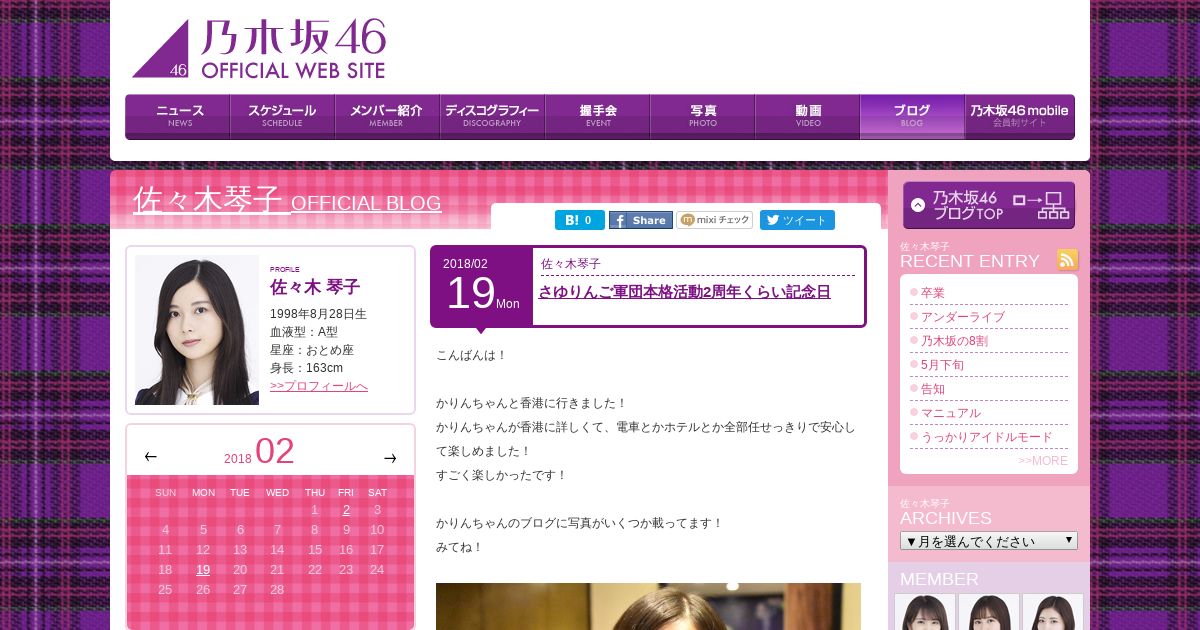1200x630 pixels.
Task: Open post さゆりんご軍団本格活動2周年くらい記念日
Action: click(x=684, y=292)
